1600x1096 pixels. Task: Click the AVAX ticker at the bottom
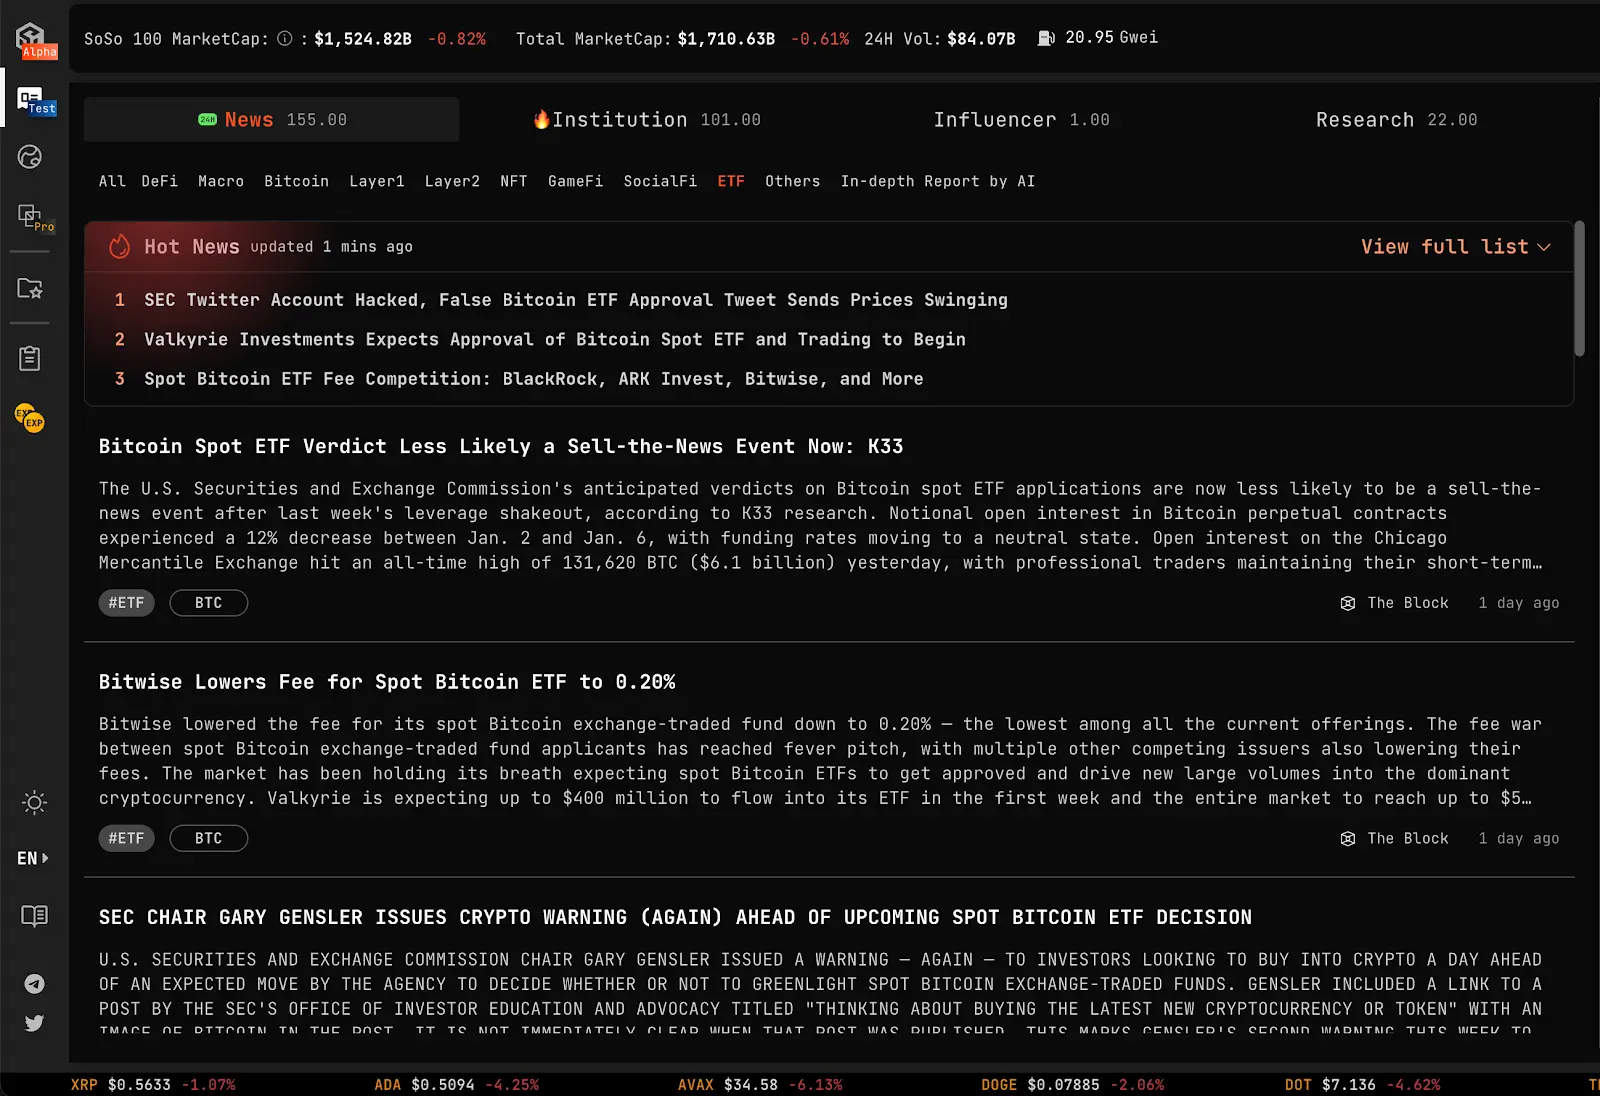(760, 1085)
